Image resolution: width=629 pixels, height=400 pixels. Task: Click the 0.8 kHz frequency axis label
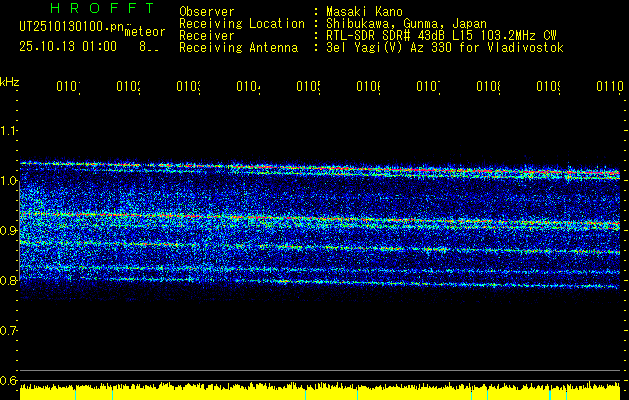point(9,281)
